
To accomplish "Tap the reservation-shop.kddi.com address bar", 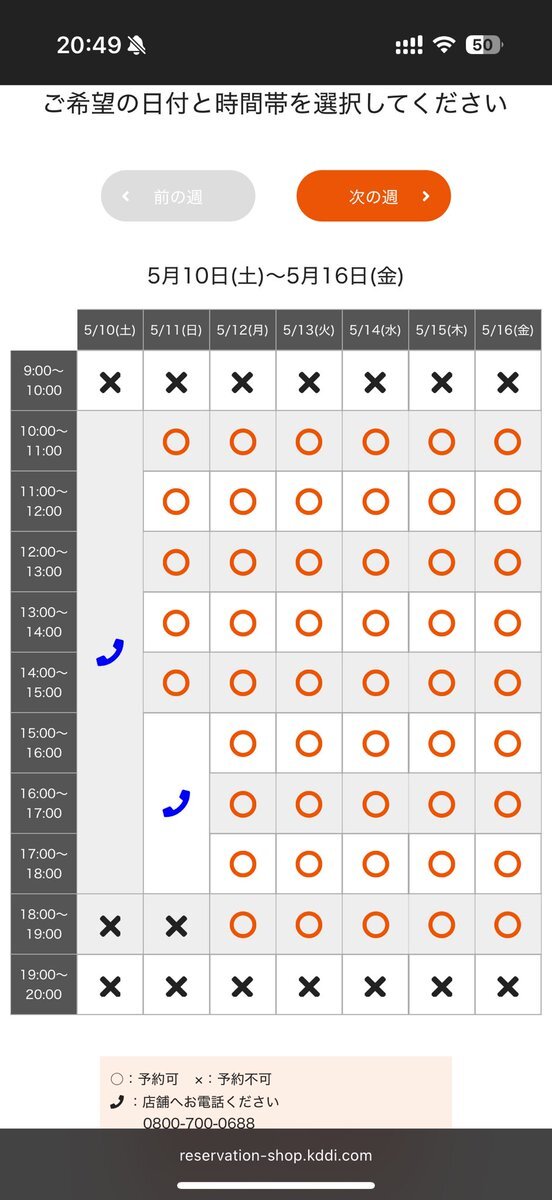I will click(x=276, y=1155).
